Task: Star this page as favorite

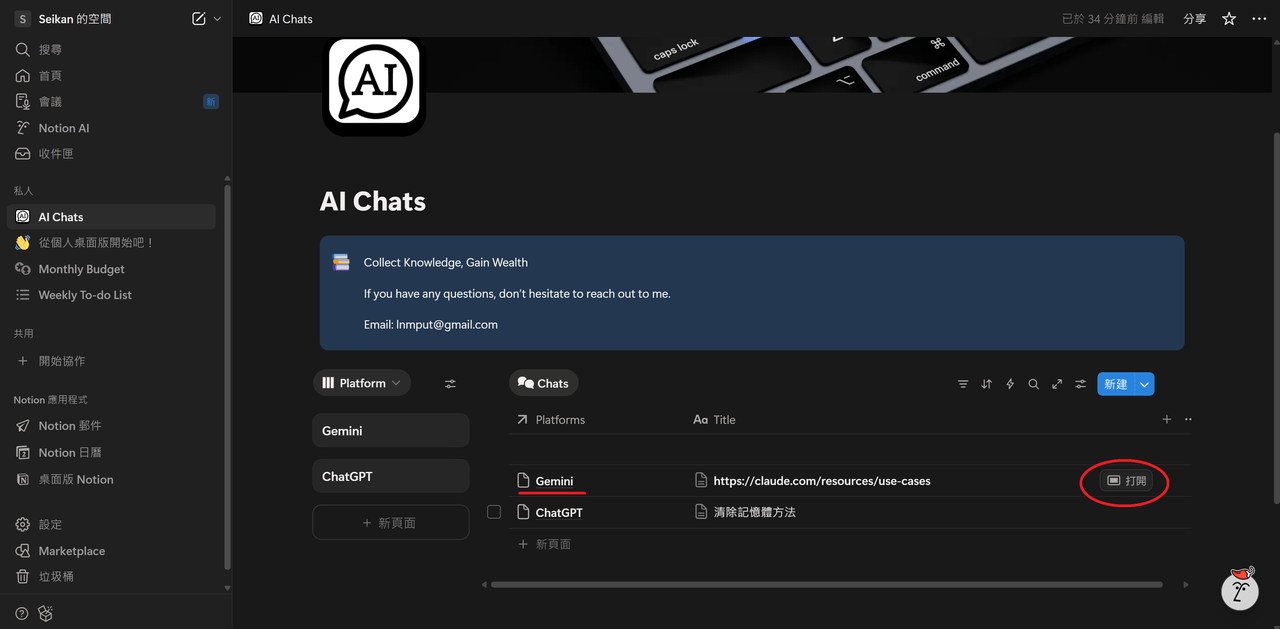Action: point(1229,19)
